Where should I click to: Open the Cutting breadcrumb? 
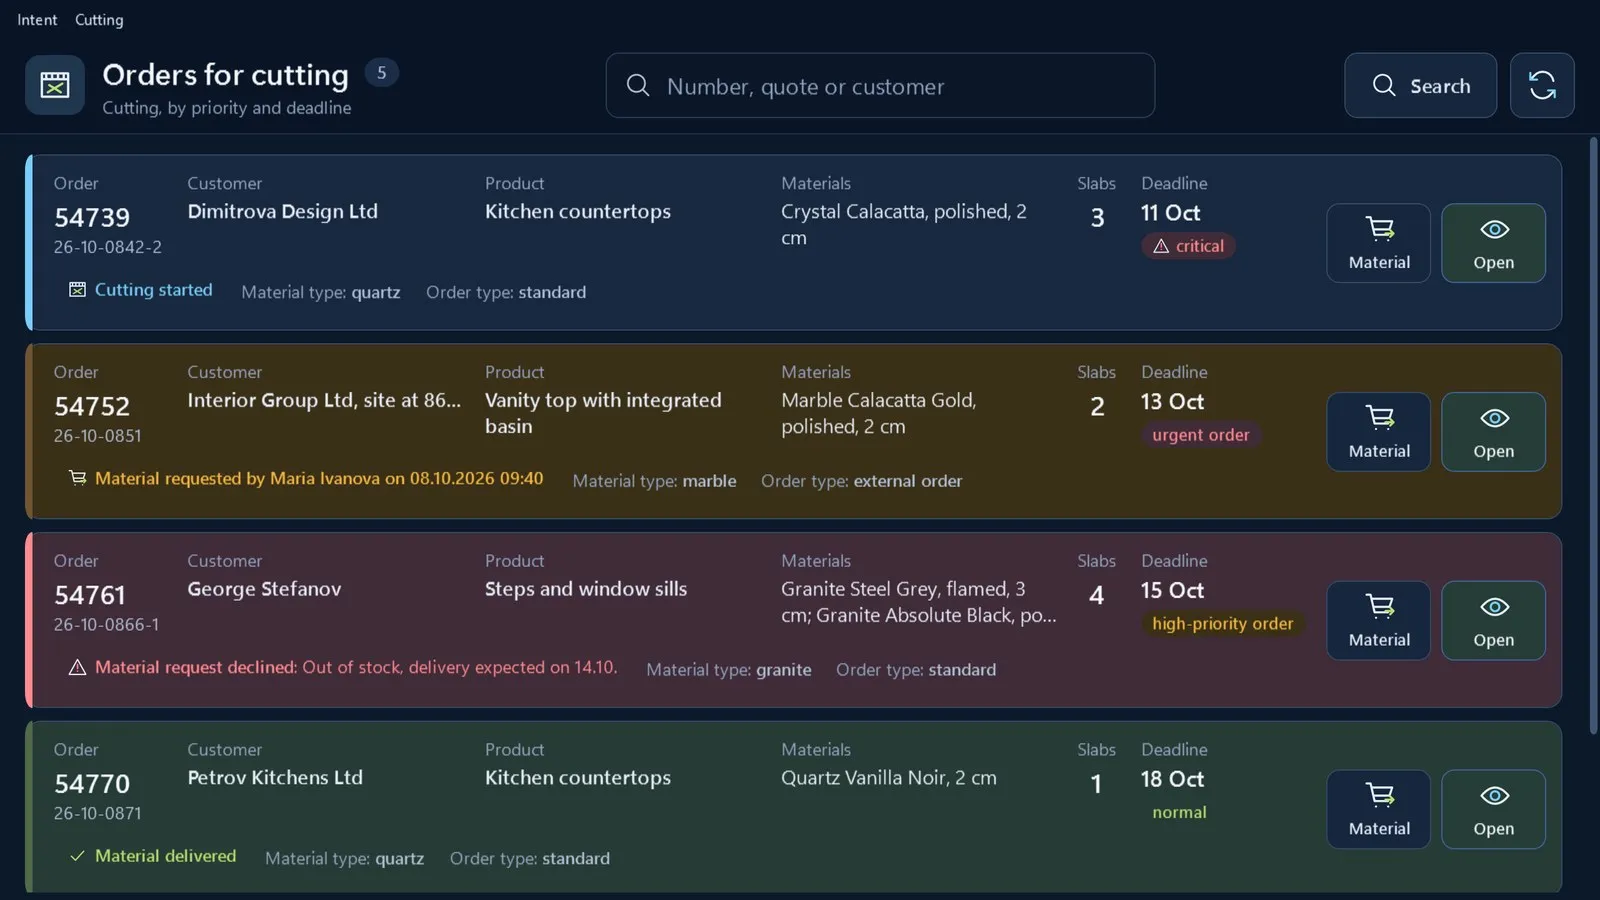point(99,20)
